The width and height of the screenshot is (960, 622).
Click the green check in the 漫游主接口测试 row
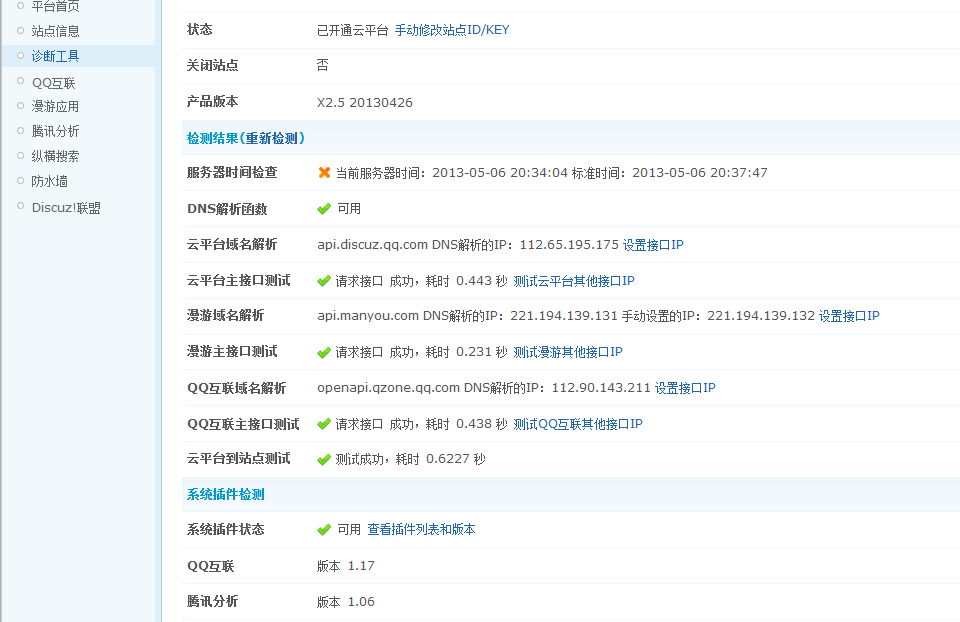(x=324, y=353)
